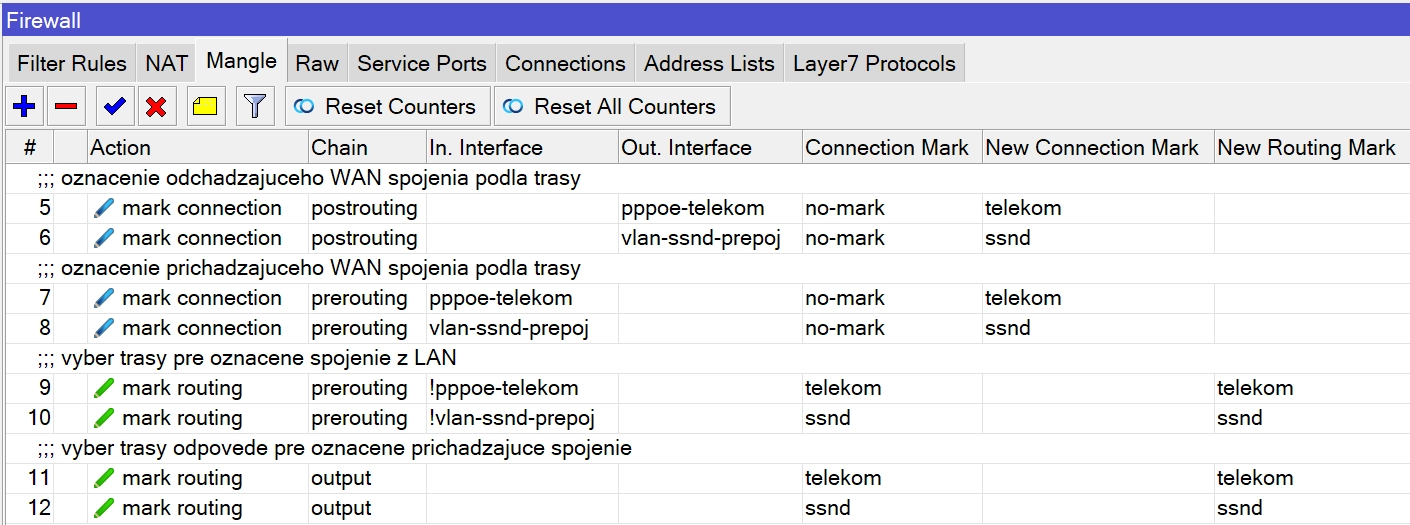The height and width of the screenshot is (525, 1410).
Task: Click green pencil icon of rule 12
Action: pyautogui.click(x=104, y=508)
